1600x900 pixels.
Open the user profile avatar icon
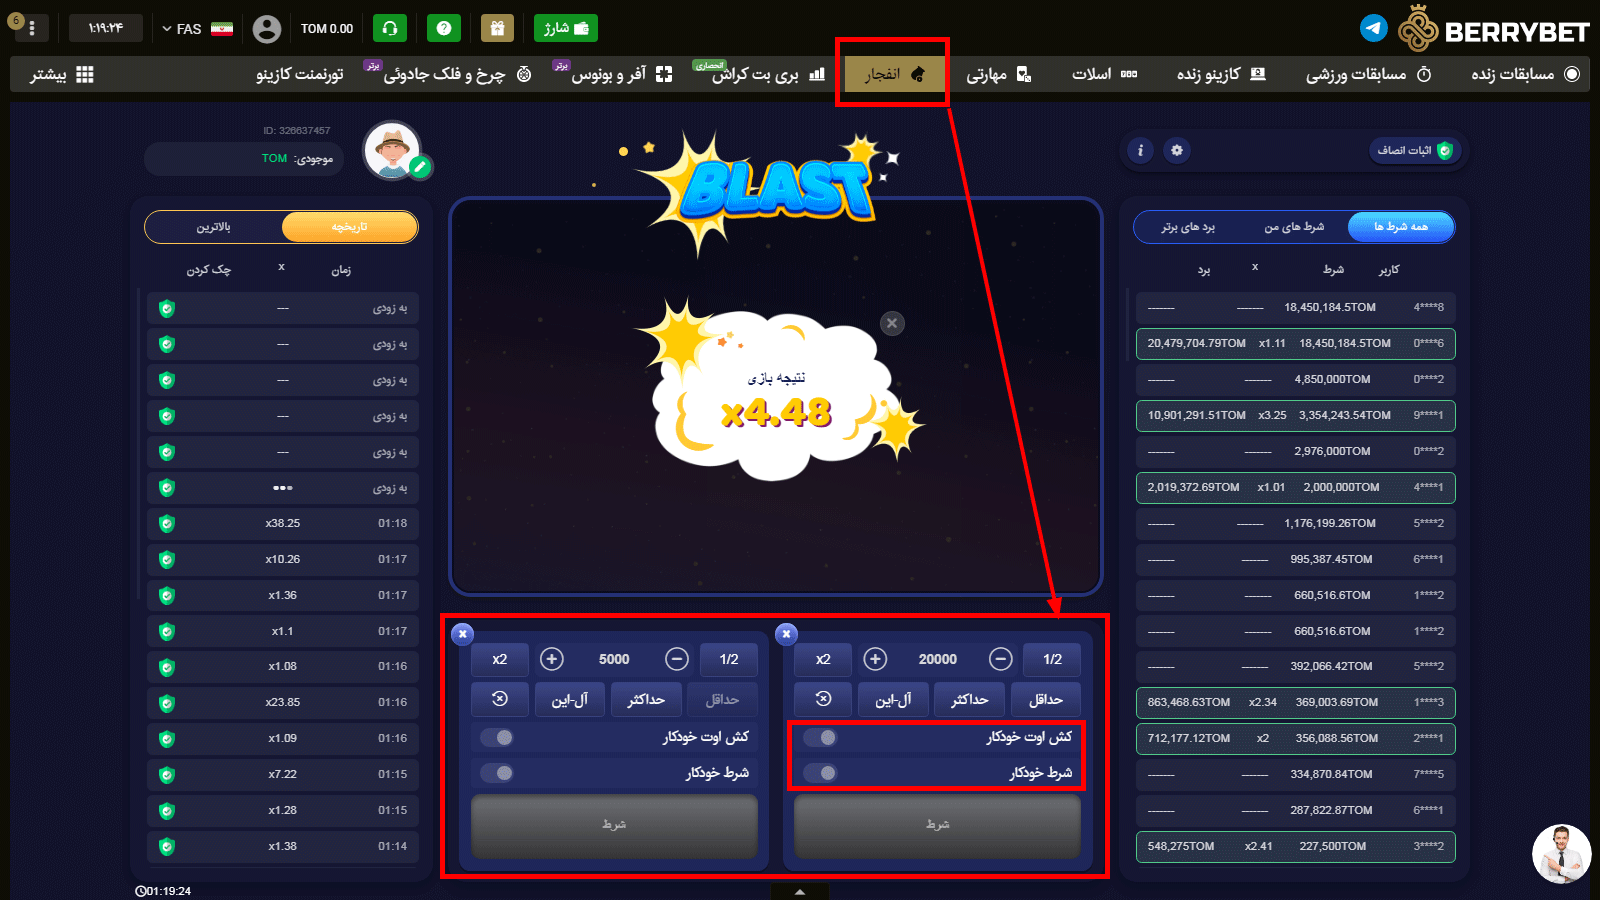click(x=267, y=29)
